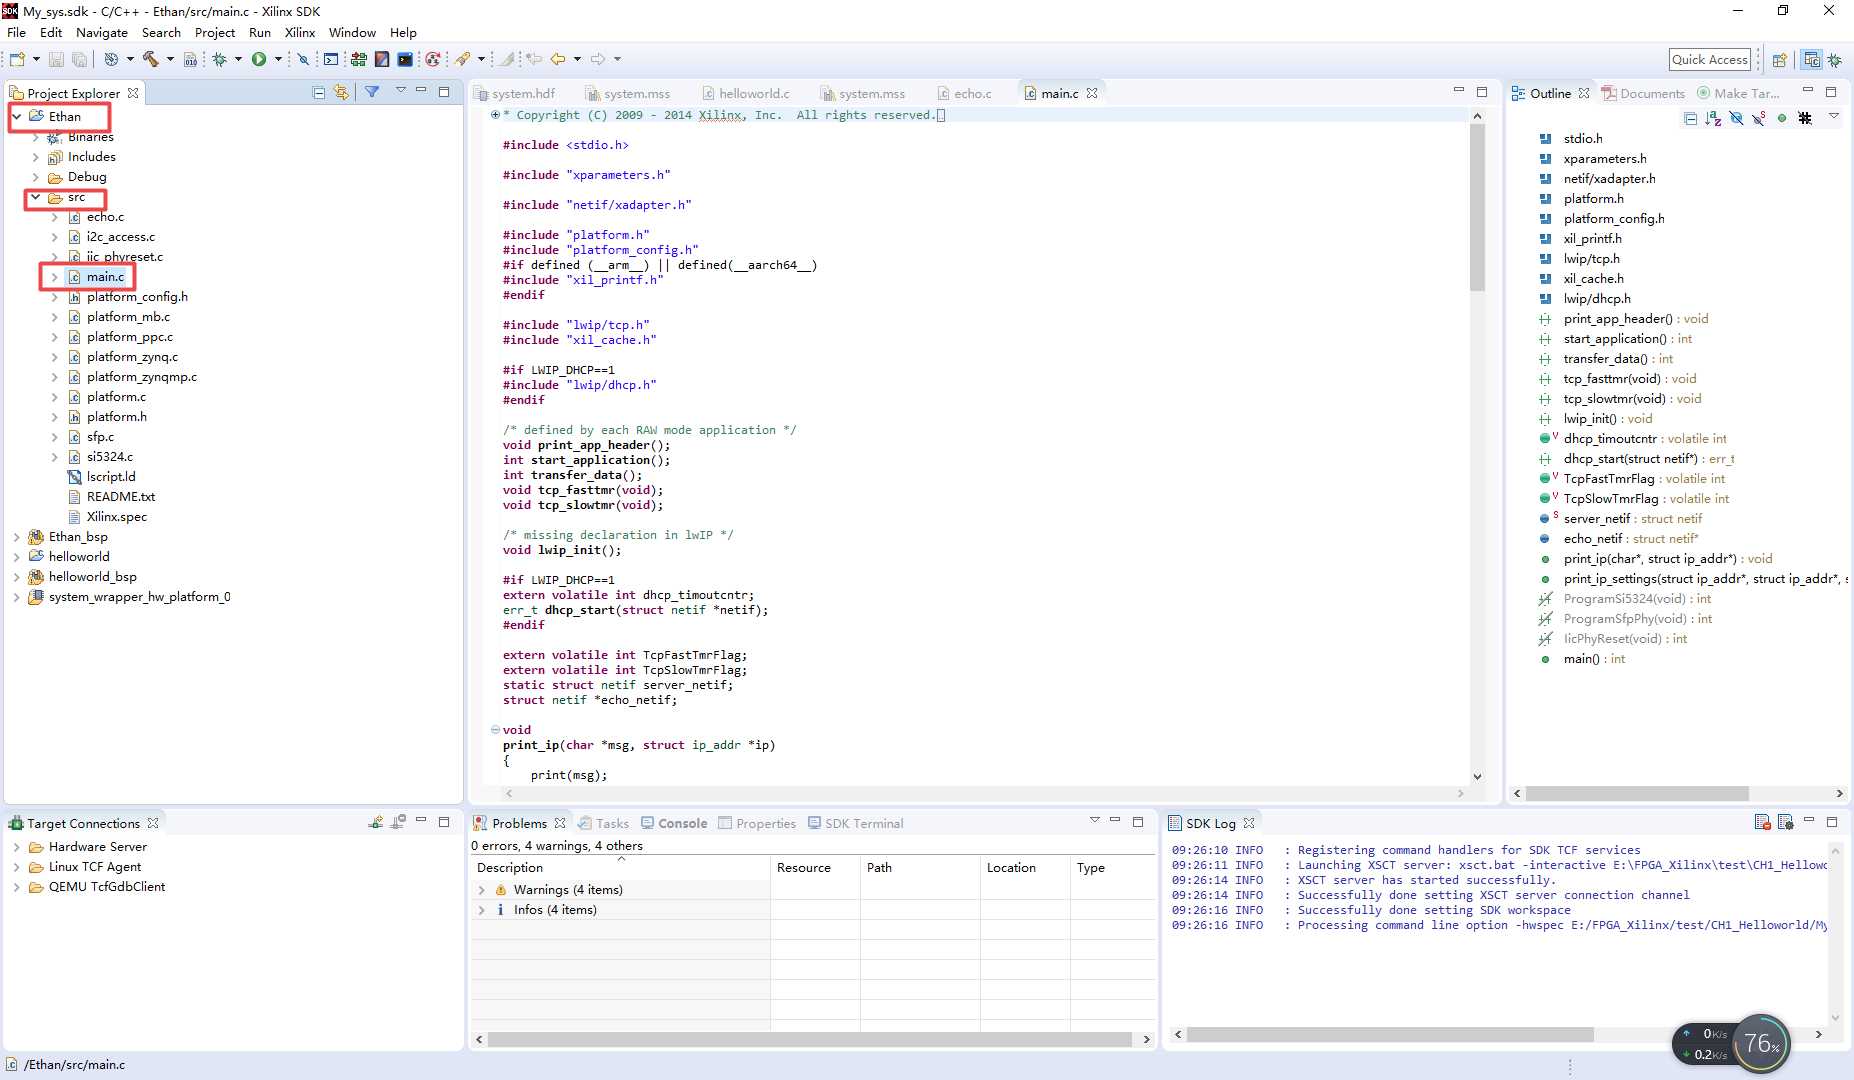The width and height of the screenshot is (1854, 1080).
Task: Switch to the Console tab
Action: (x=674, y=823)
